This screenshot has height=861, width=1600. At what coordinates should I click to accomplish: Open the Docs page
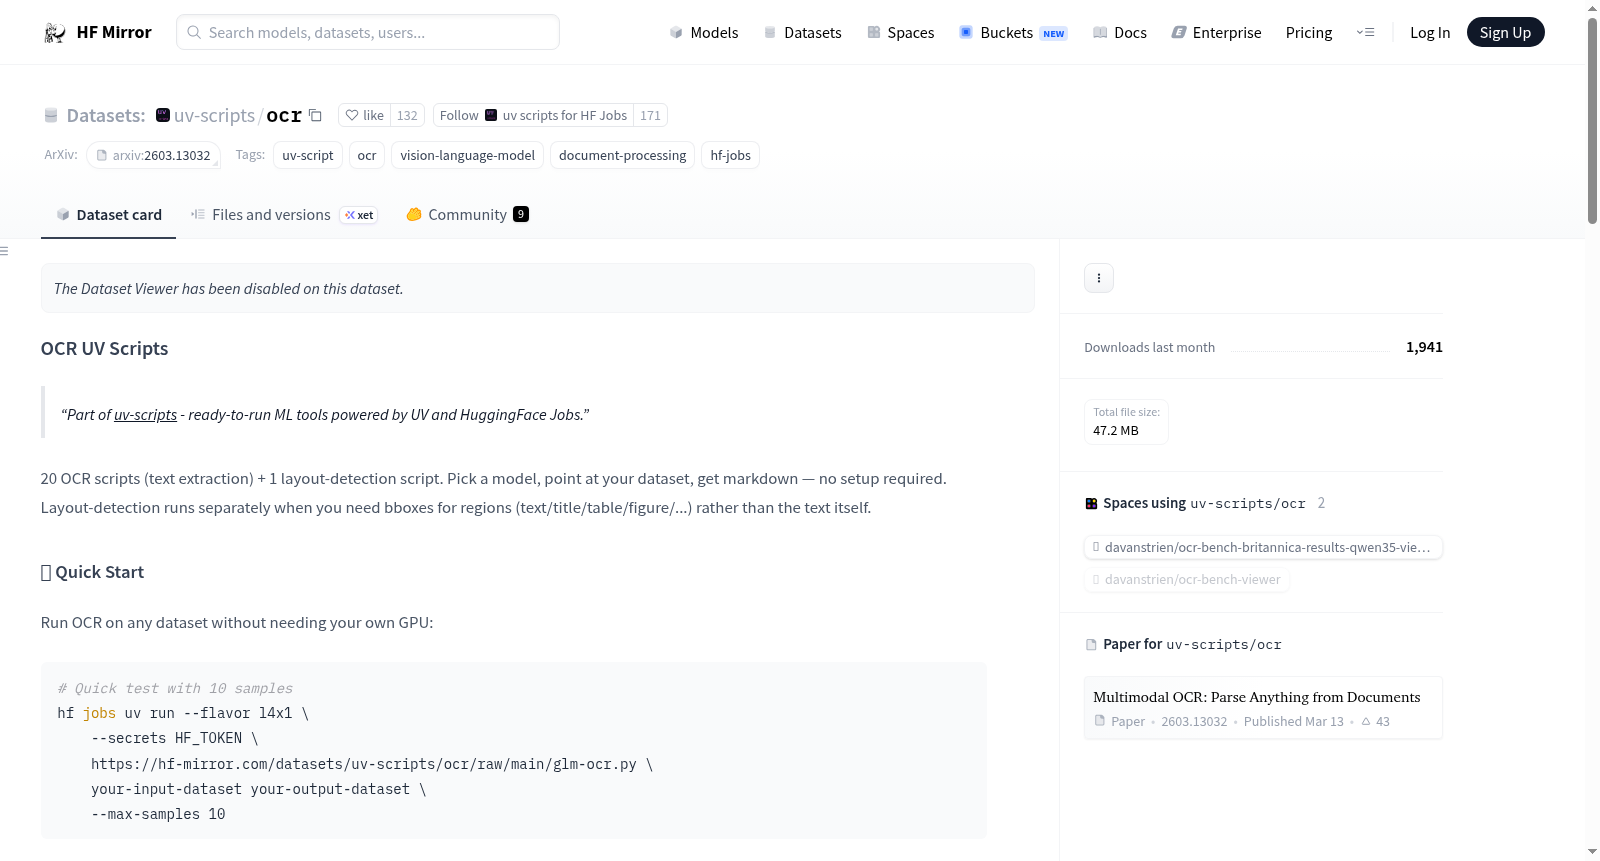[x=1120, y=32]
